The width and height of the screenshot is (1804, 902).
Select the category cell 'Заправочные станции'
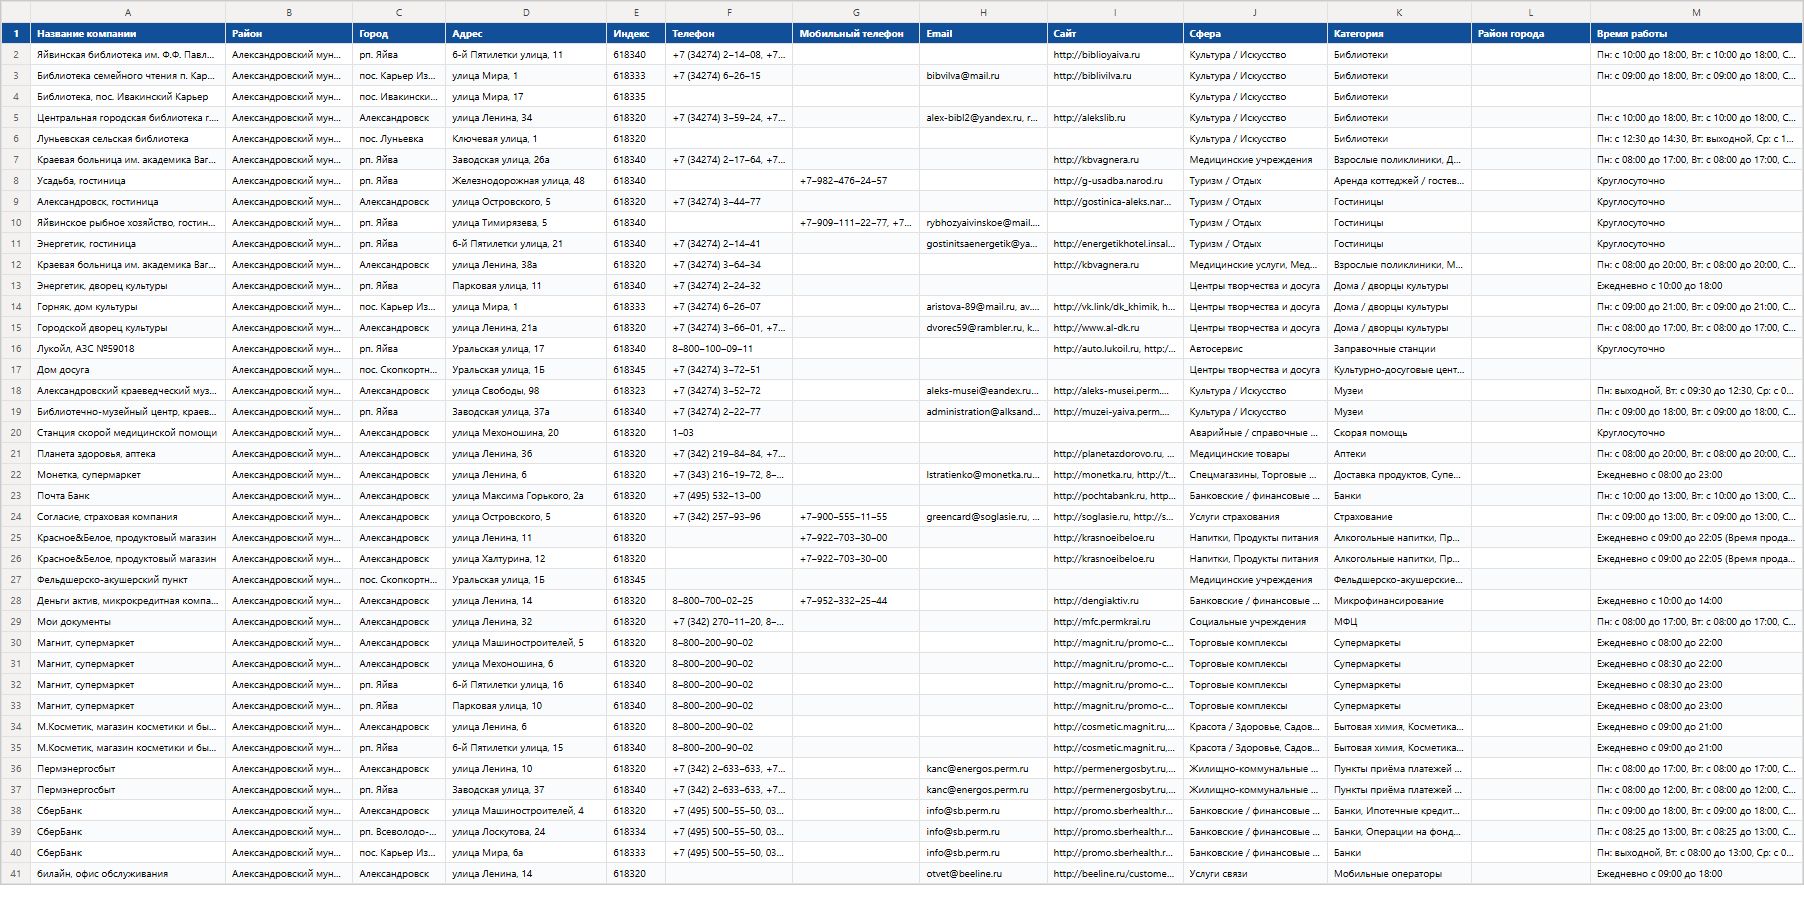[1399, 349]
